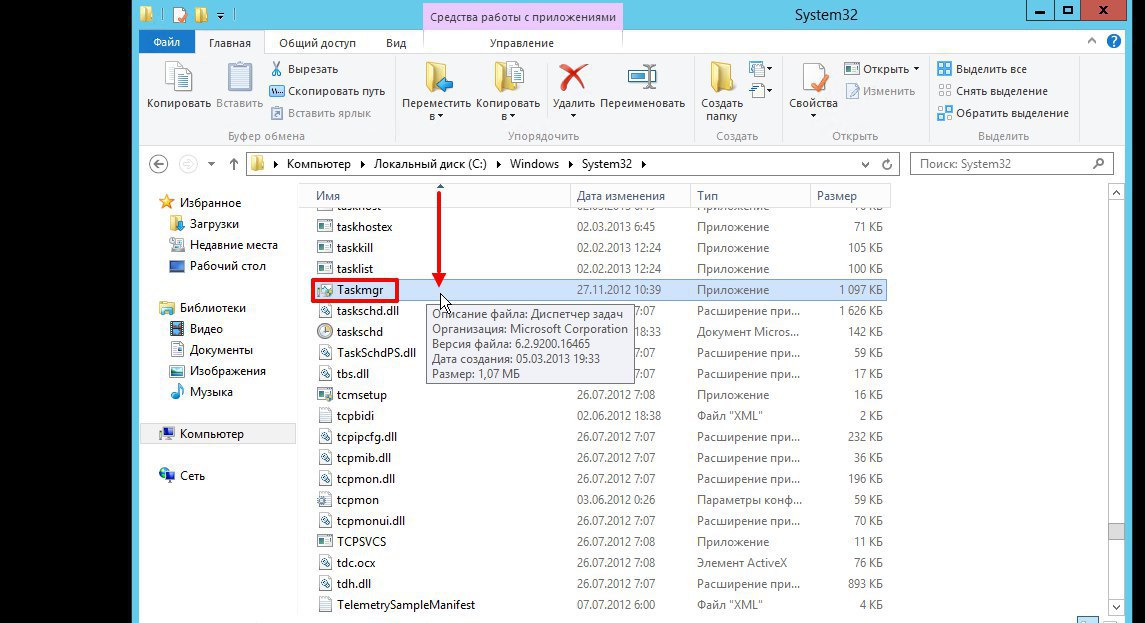Open the Открыть dropdown arrow

[916, 69]
